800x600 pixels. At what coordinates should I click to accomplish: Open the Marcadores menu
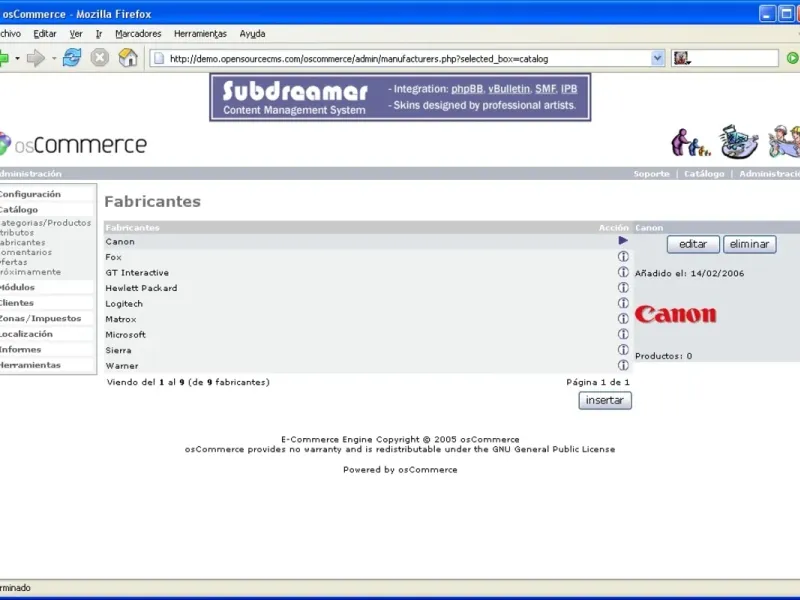click(x=138, y=34)
